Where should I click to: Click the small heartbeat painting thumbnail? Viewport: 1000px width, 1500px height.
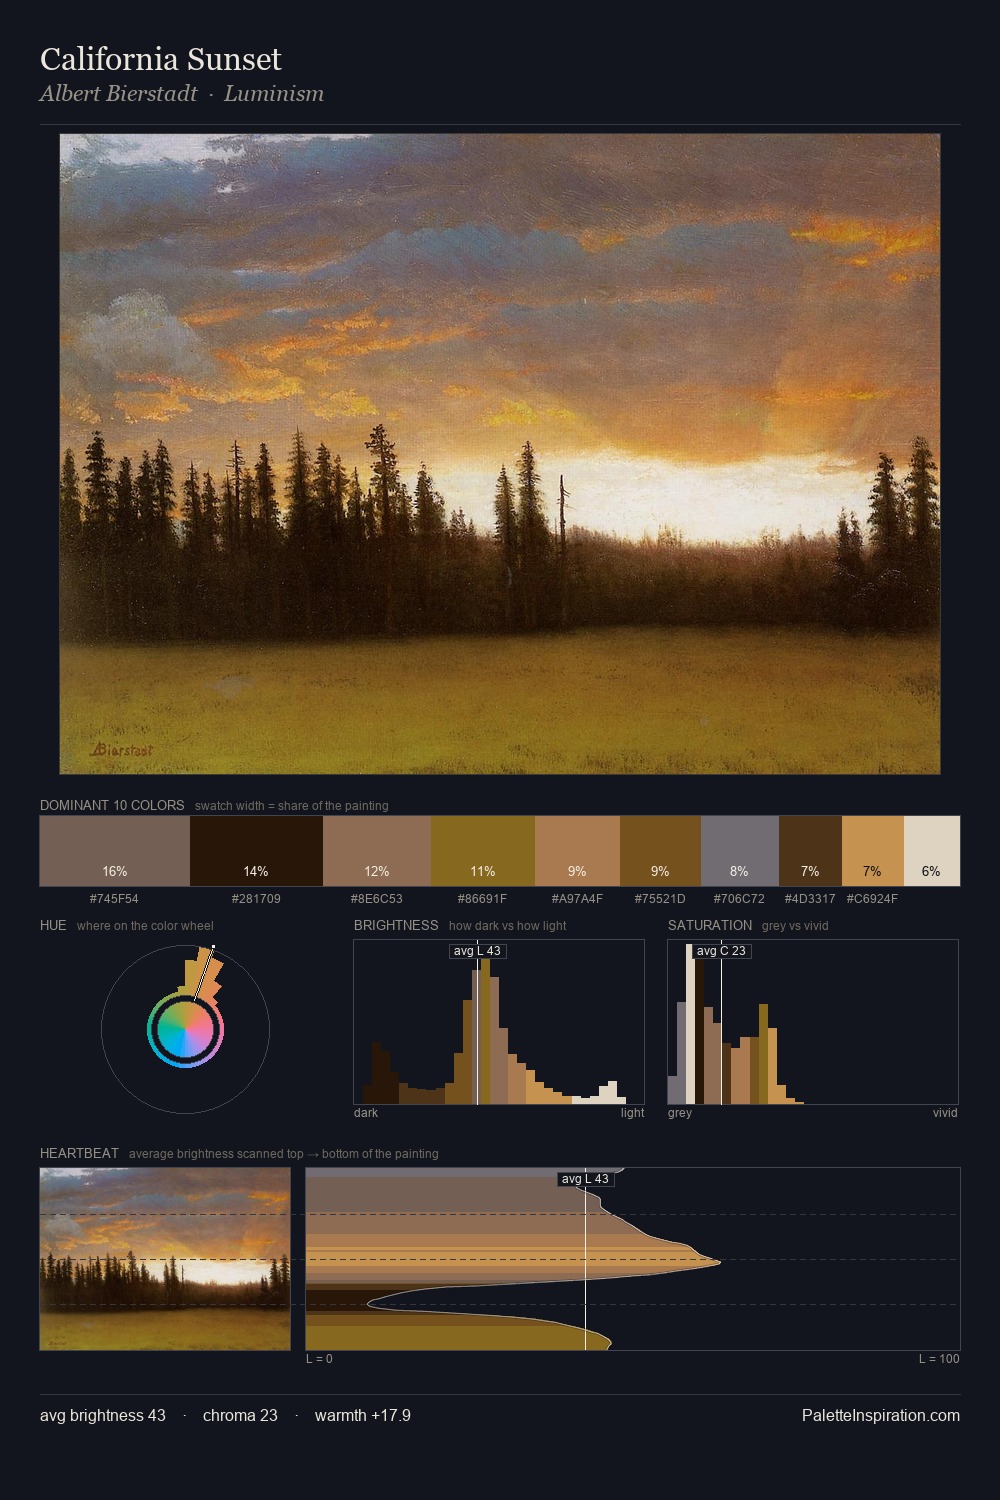coord(165,1259)
